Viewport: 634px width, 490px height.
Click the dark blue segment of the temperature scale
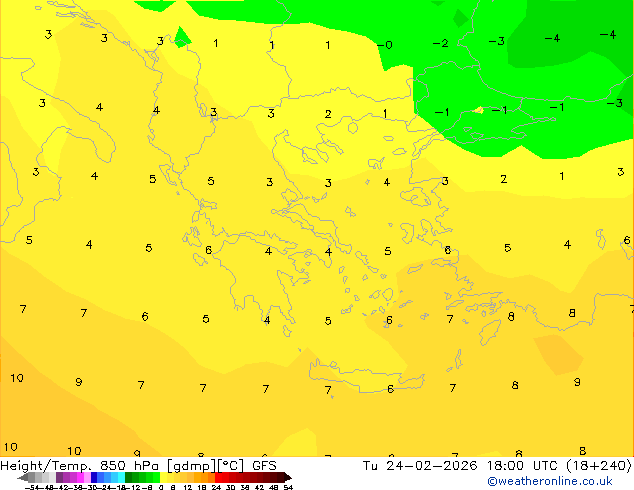pos(94,477)
